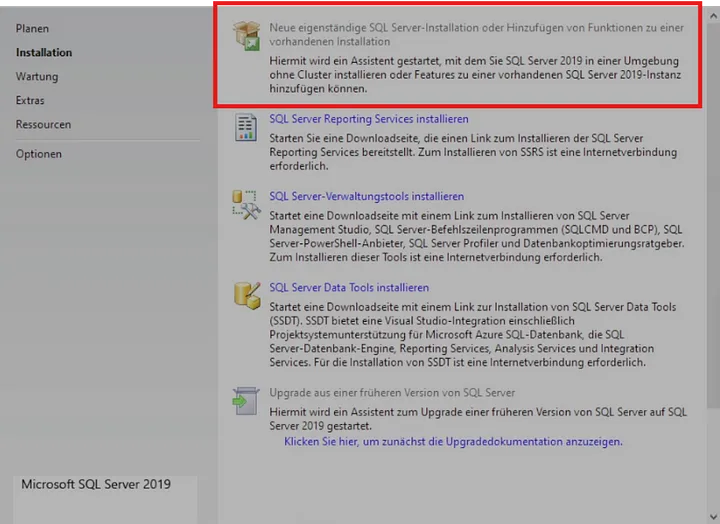Open the Upgradedokumentation anzeigen link

click(453, 441)
